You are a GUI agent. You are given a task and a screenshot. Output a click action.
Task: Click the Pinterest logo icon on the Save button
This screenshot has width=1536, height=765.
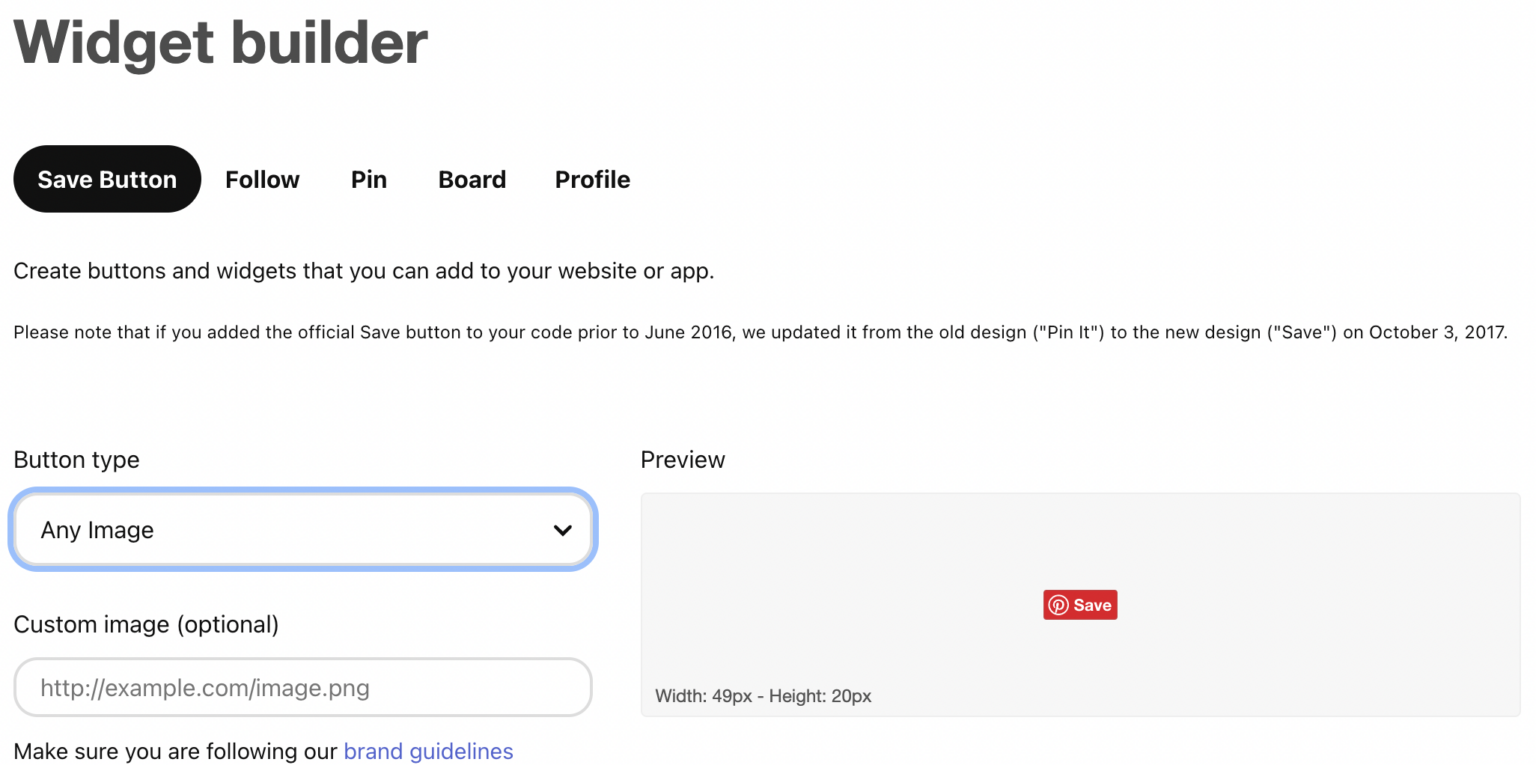pyautogui.click(x=1059, y=604)
